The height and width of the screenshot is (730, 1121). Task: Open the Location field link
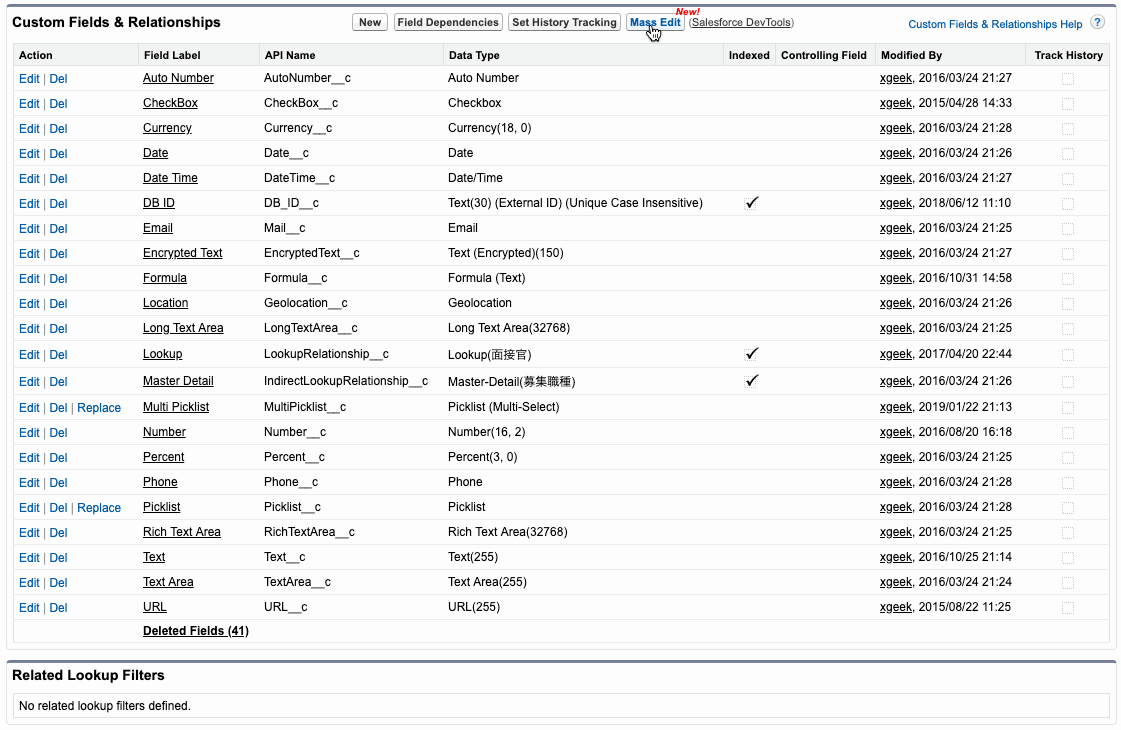click(165, 303)
